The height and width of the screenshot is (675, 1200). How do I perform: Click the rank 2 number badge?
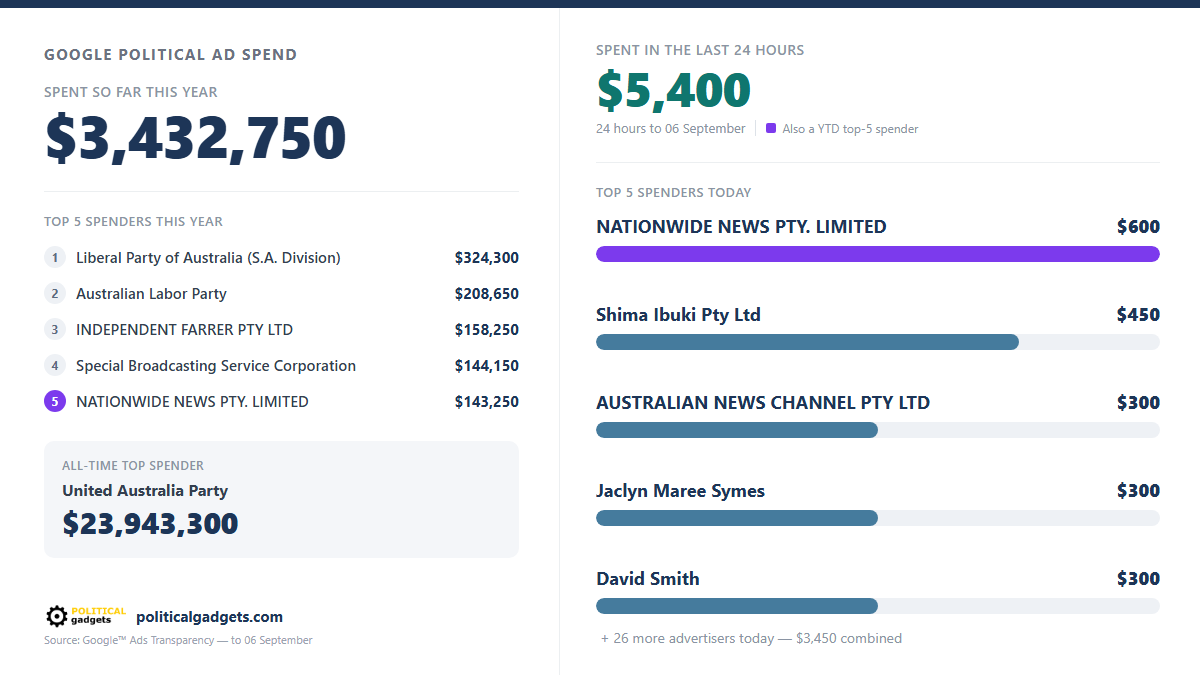pyautogui.click(x=55, y=294)
